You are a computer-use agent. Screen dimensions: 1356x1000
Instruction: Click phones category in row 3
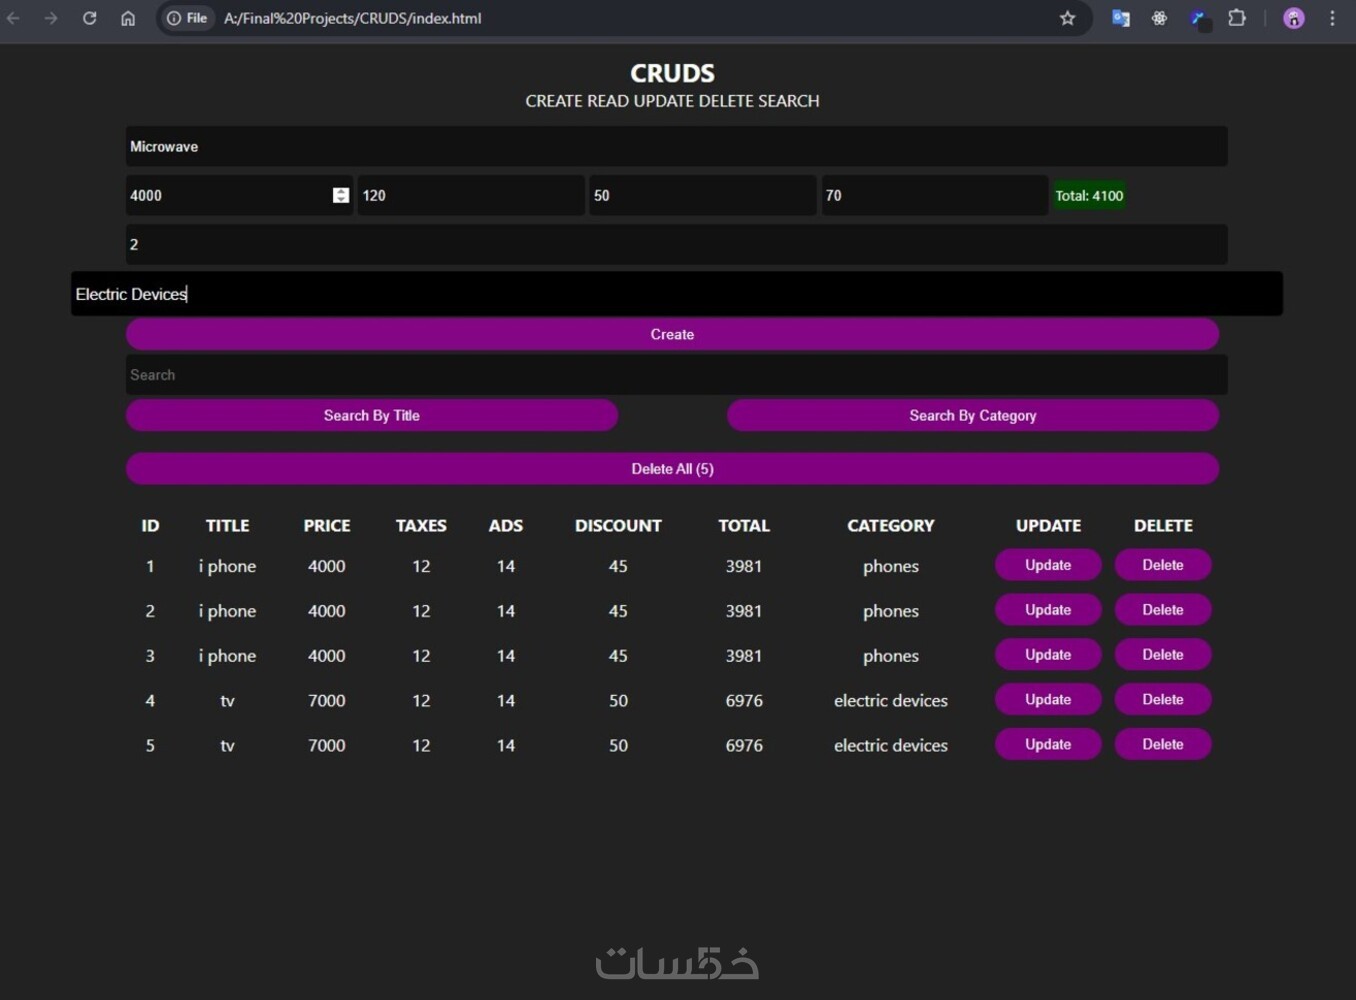click(891, 656)
